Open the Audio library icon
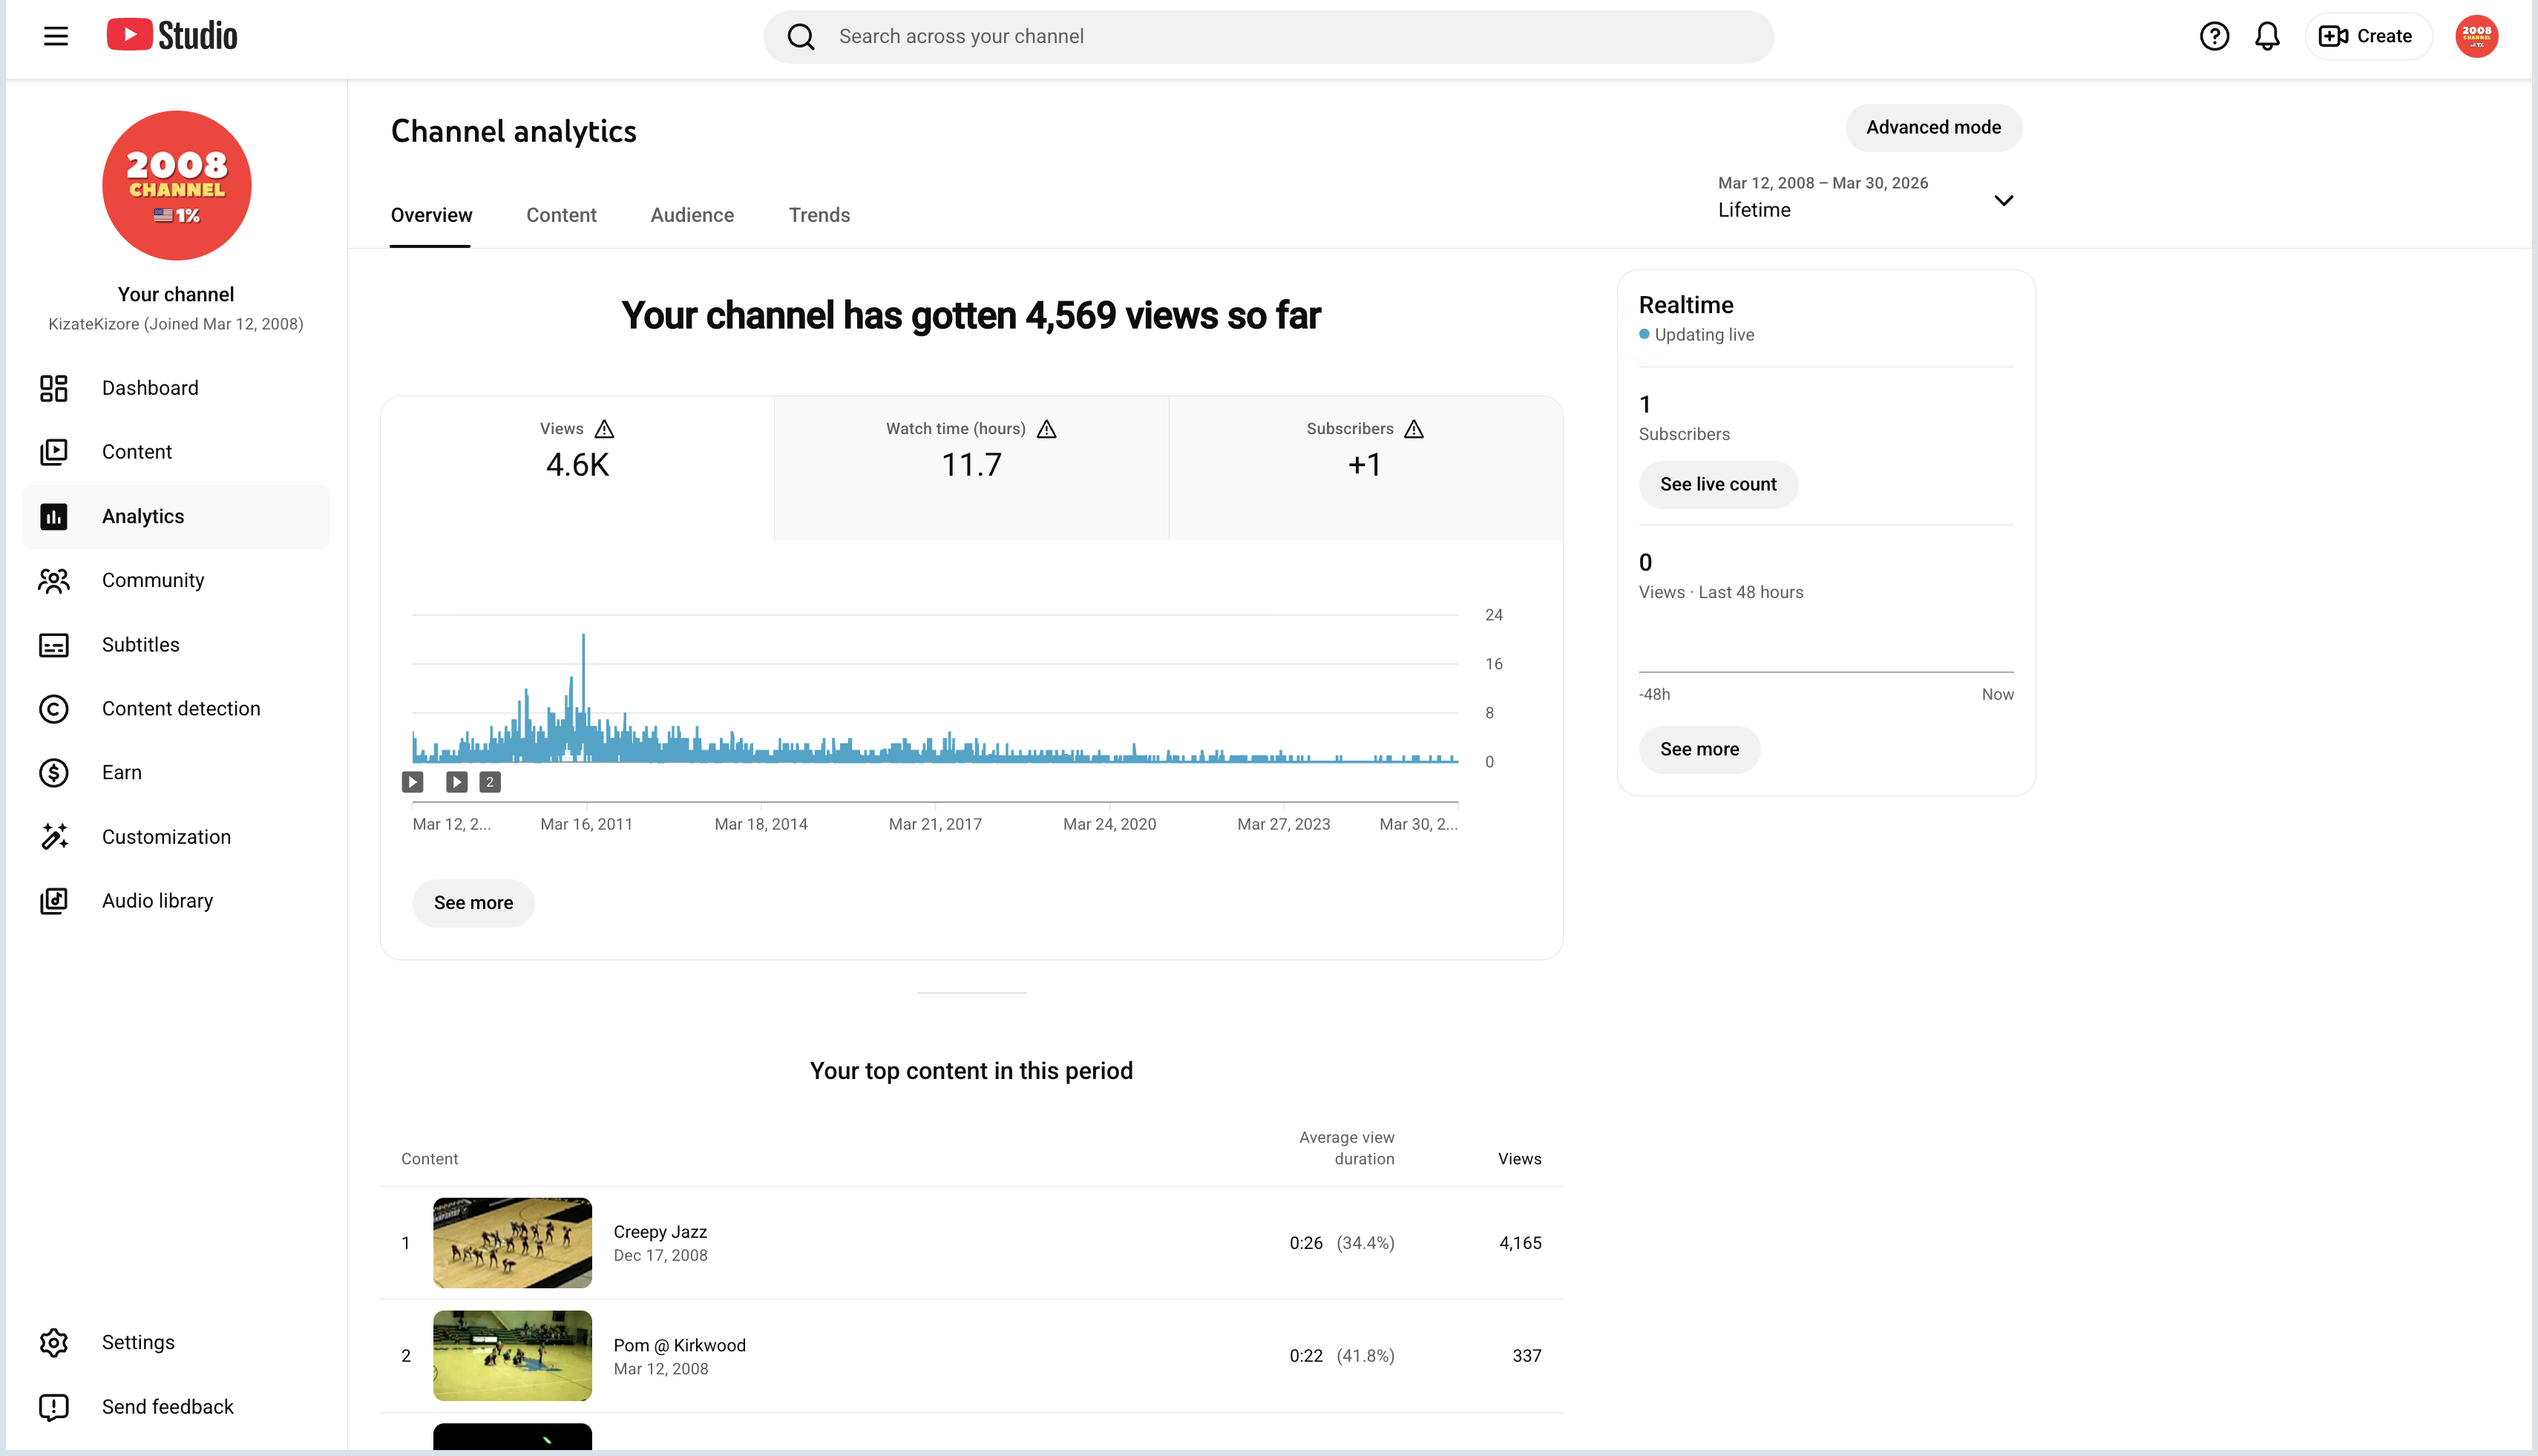This screenshot has width=2538, height=1456. click(x=54, y=901)
